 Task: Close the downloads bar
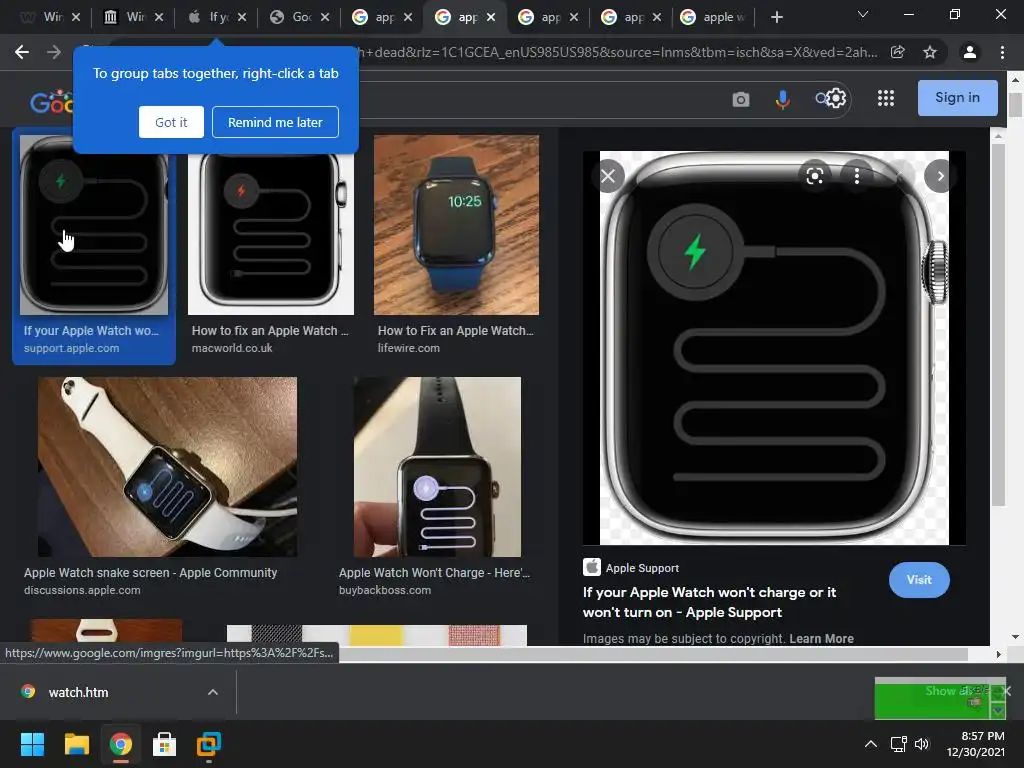tap(1006, 691)
